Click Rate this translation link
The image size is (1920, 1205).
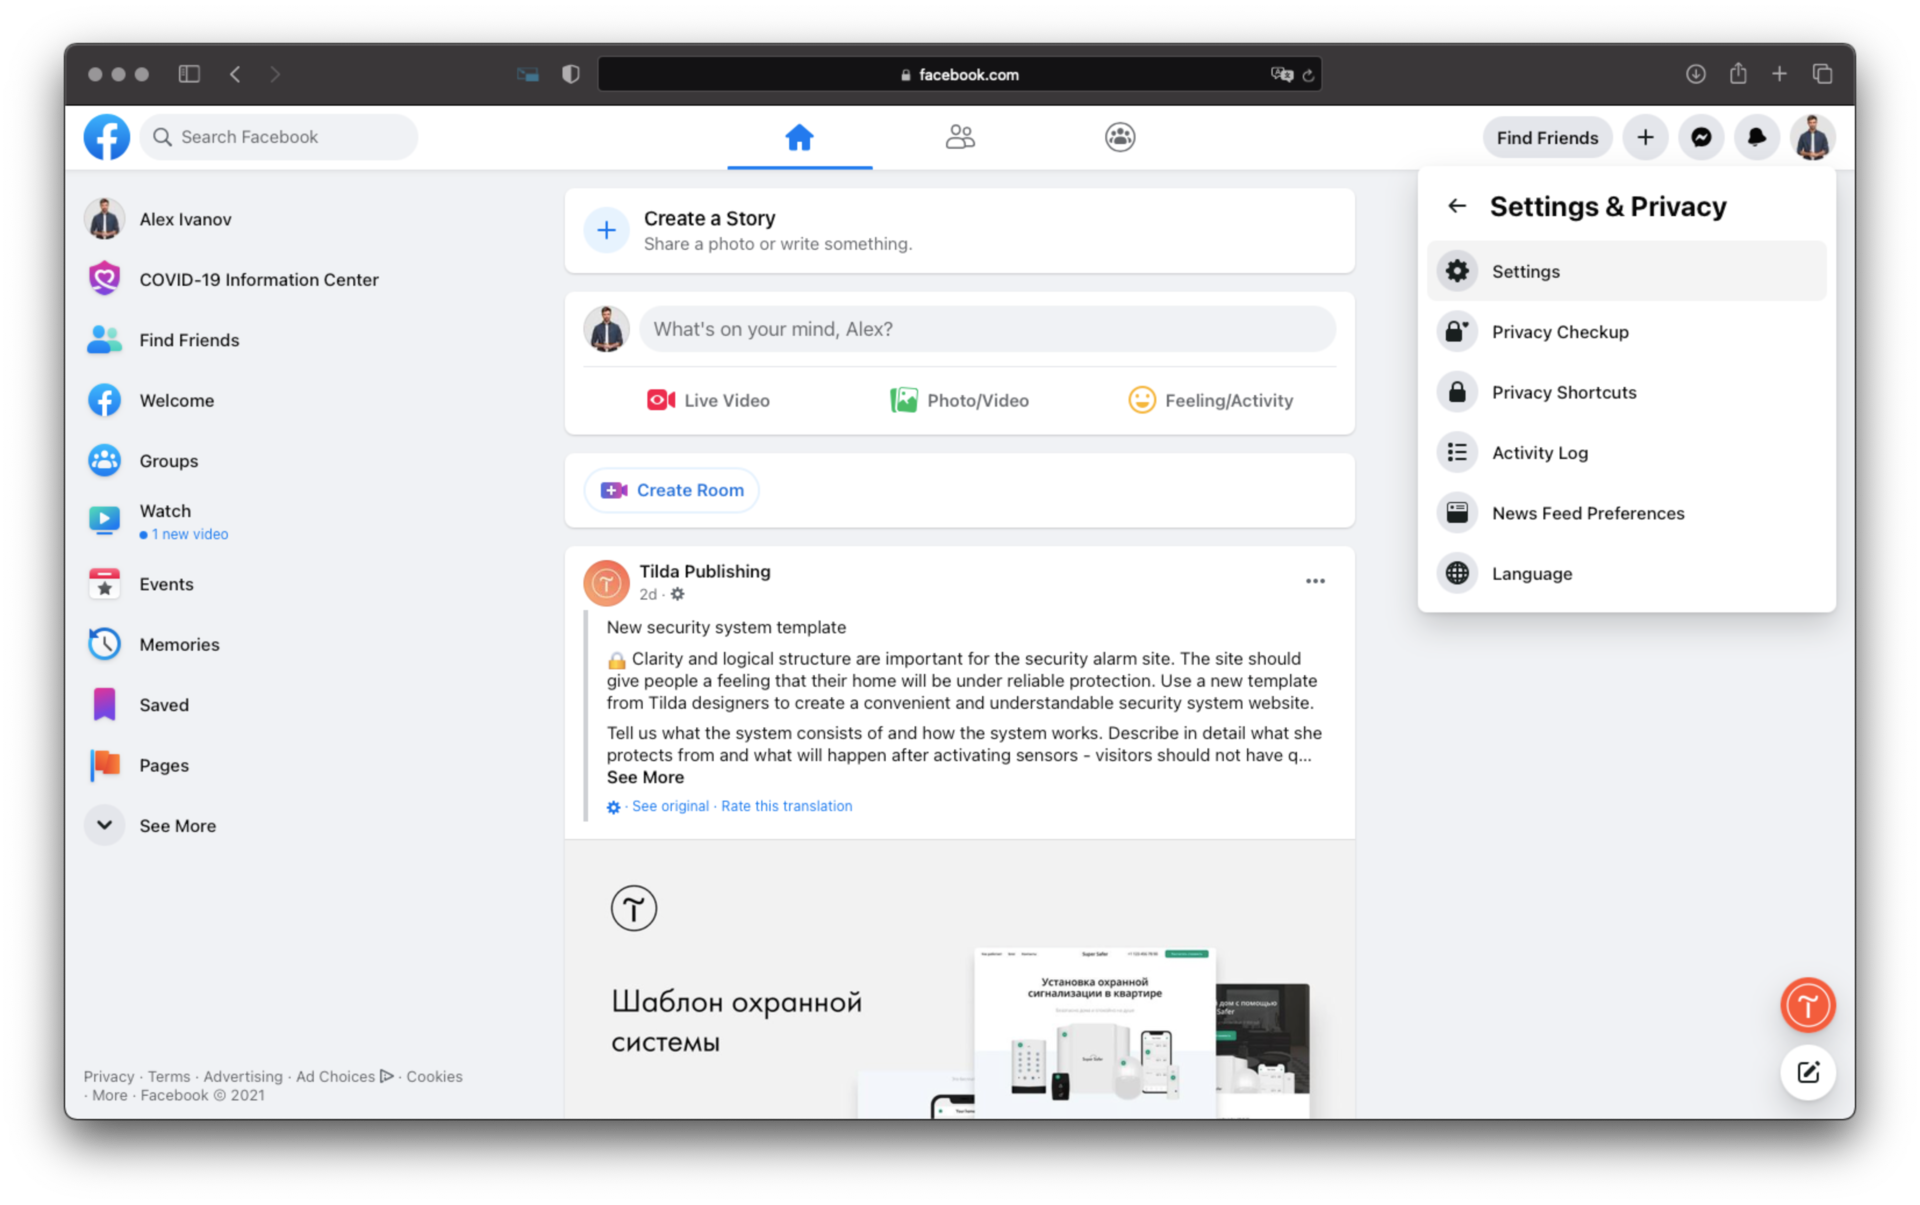click(786, 806)
